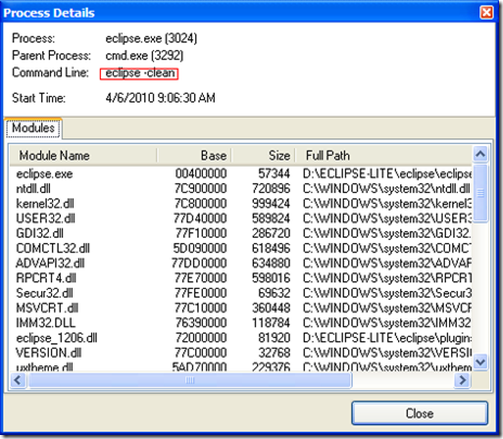Click size value 57344
Viewport: 503px width, 439px height.
tap(274, 174)
